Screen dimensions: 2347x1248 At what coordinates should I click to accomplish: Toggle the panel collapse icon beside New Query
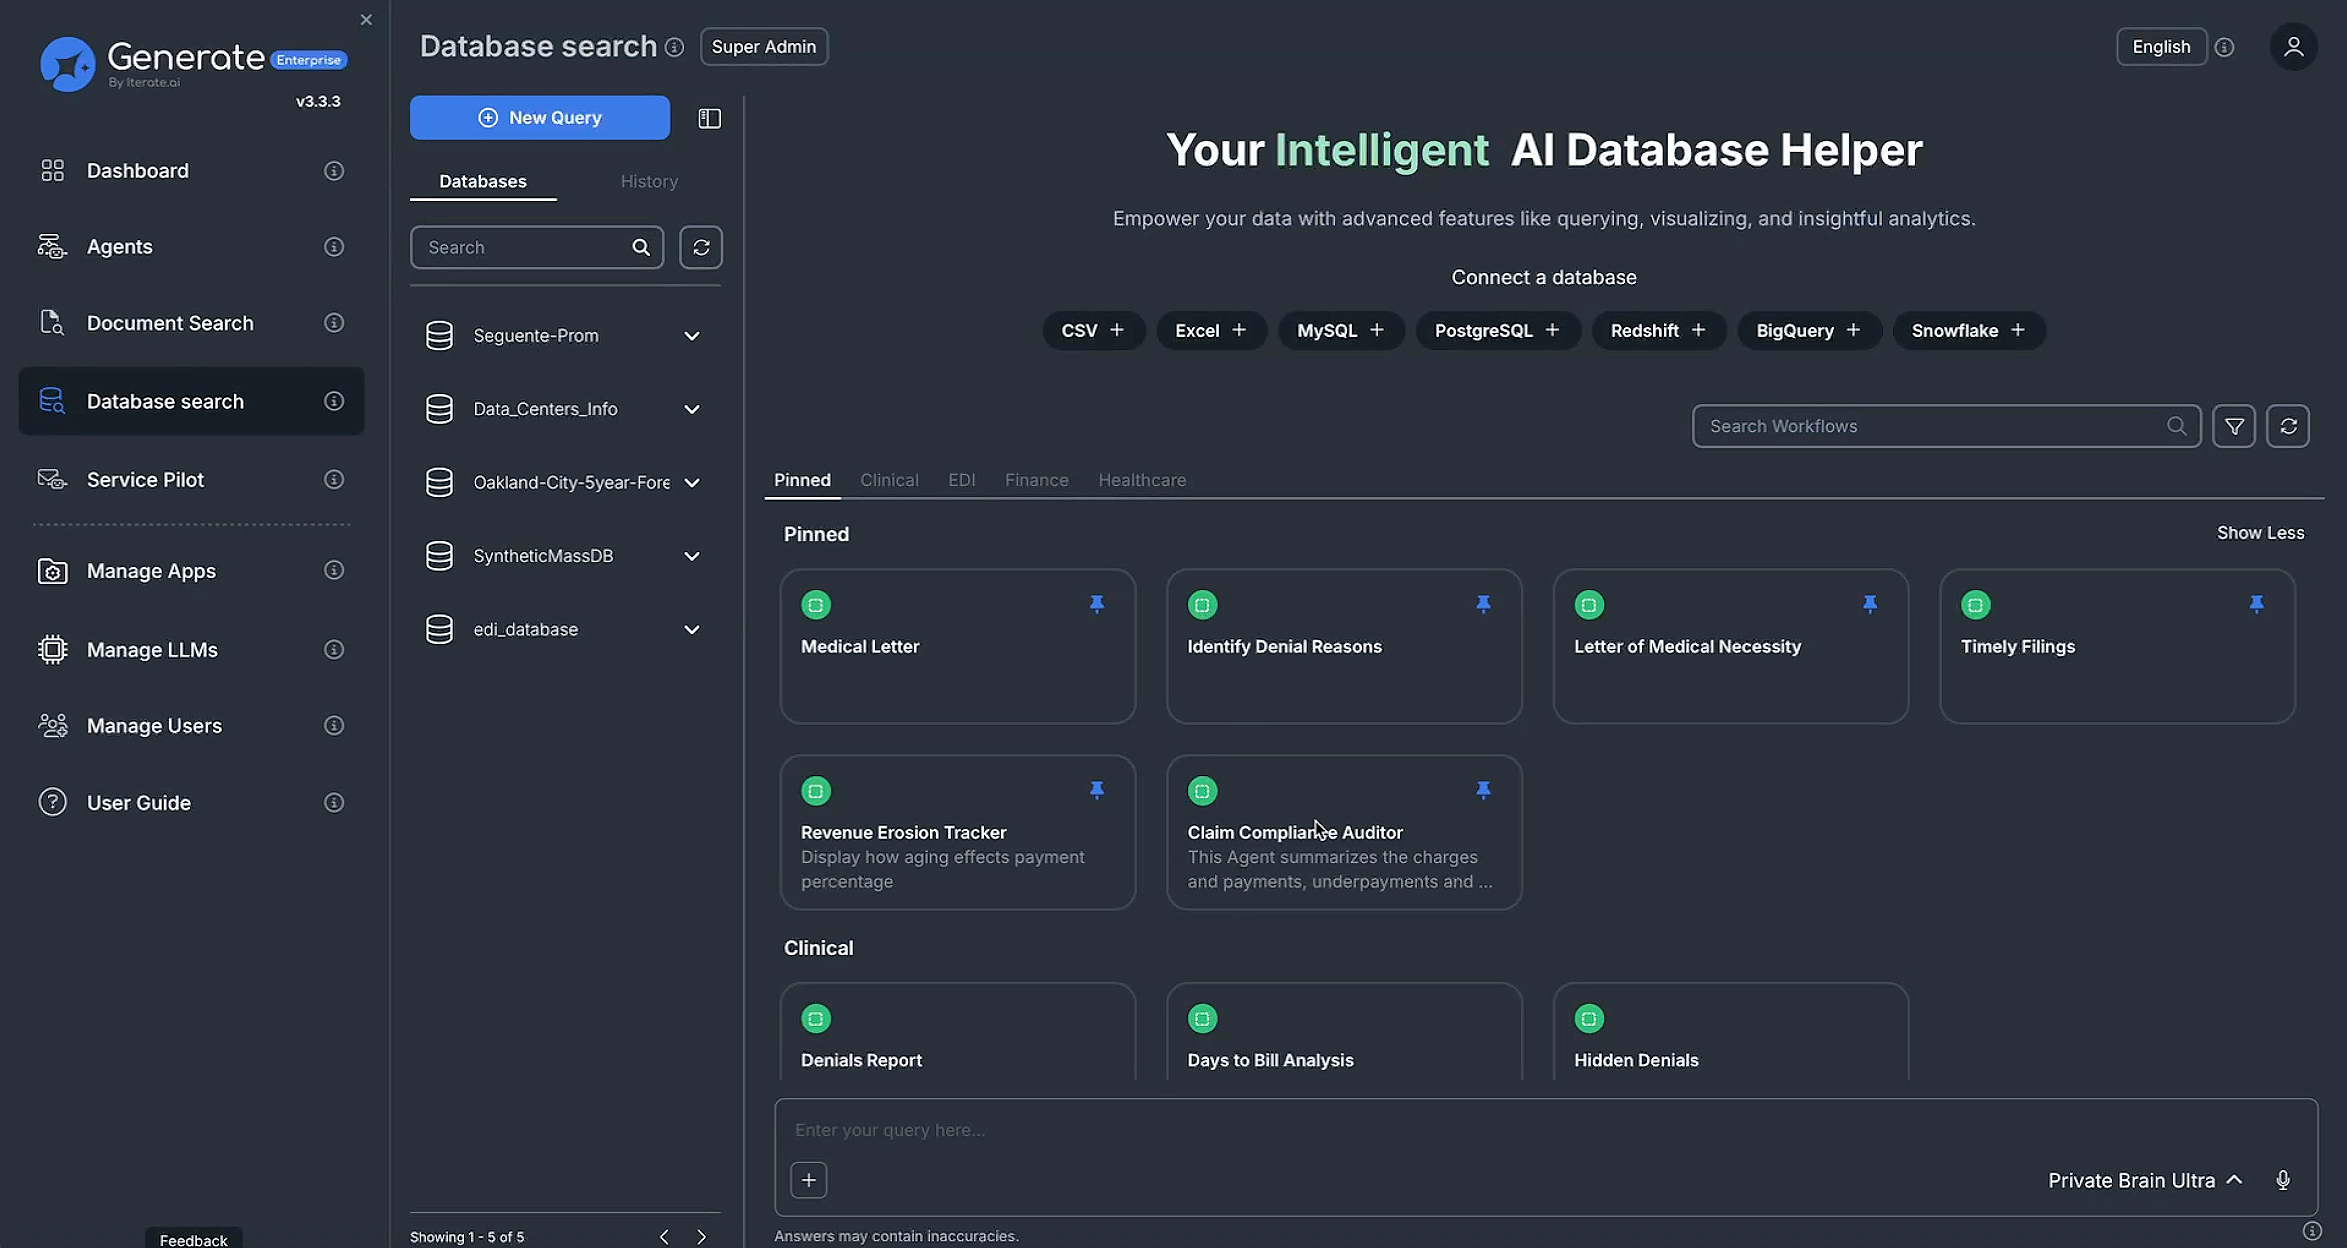[709, 117]
